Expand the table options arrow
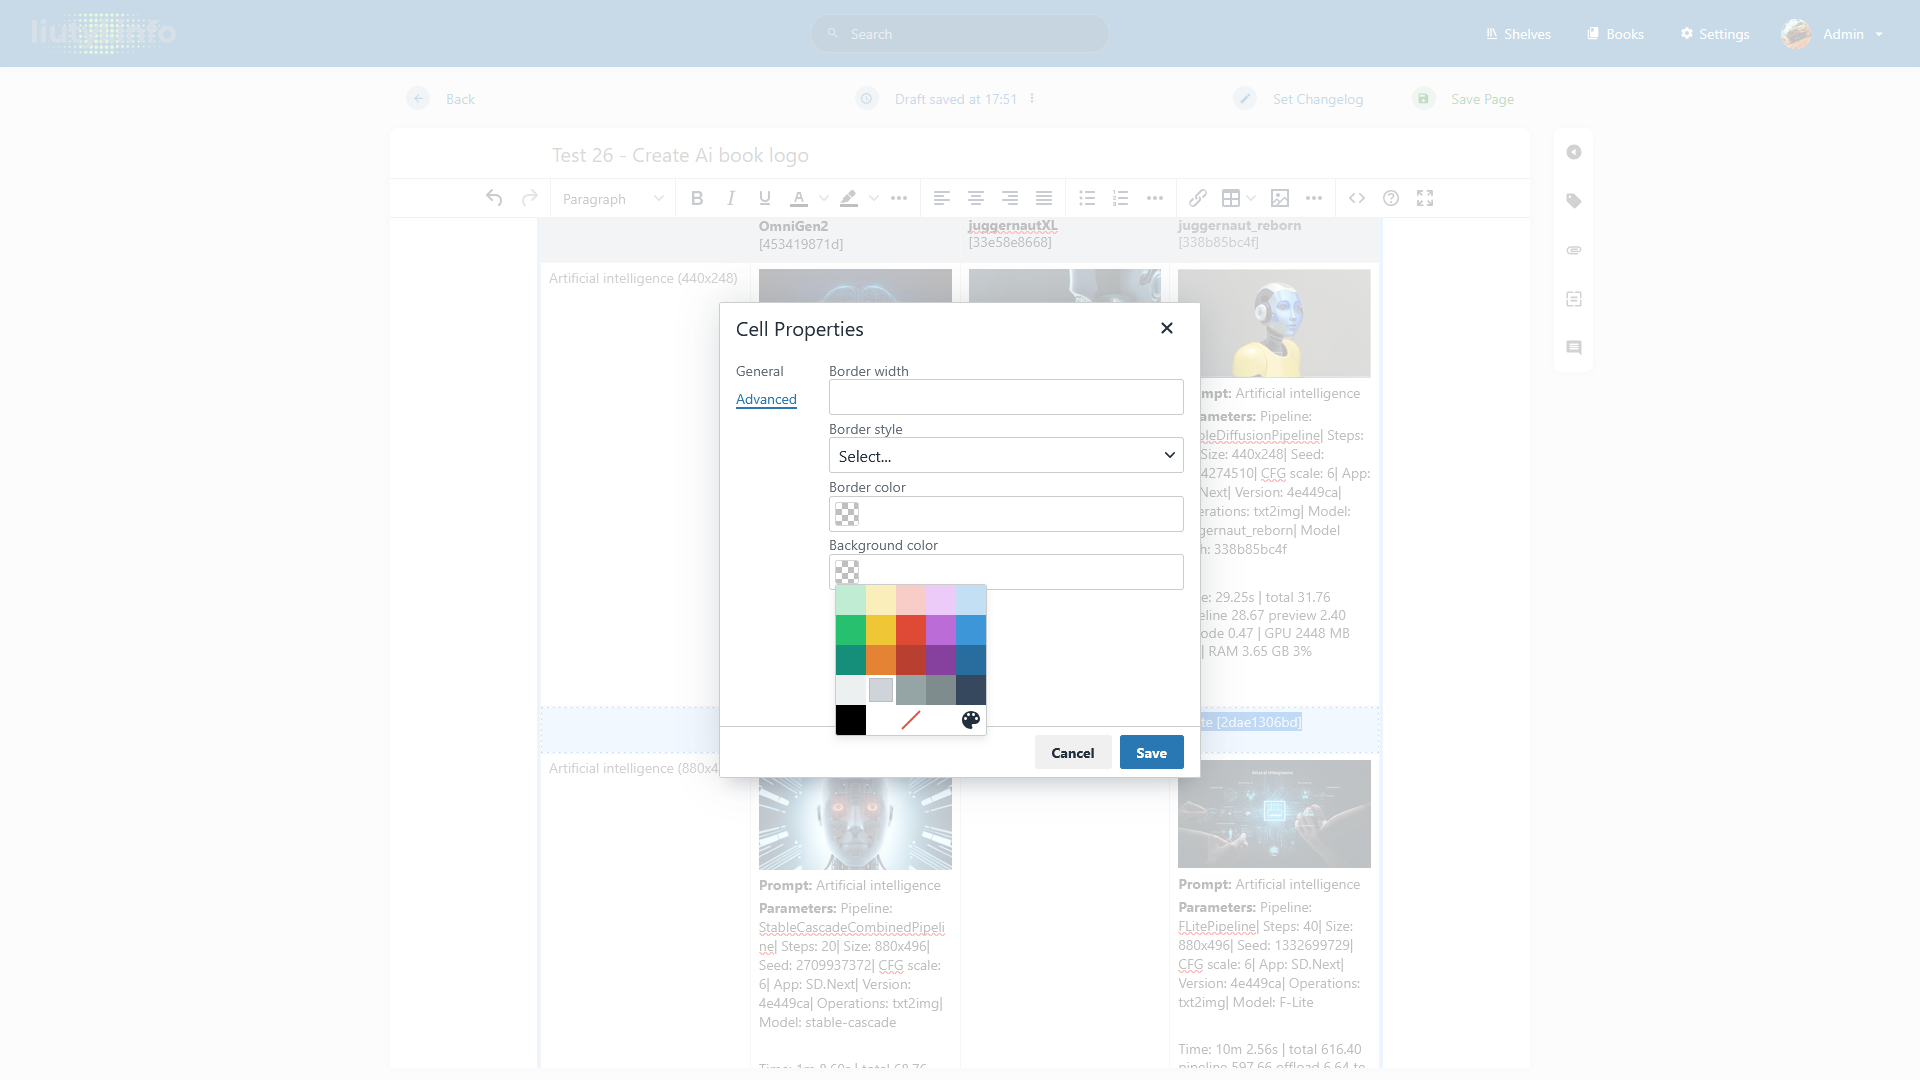 click(x=1251, y=198)
